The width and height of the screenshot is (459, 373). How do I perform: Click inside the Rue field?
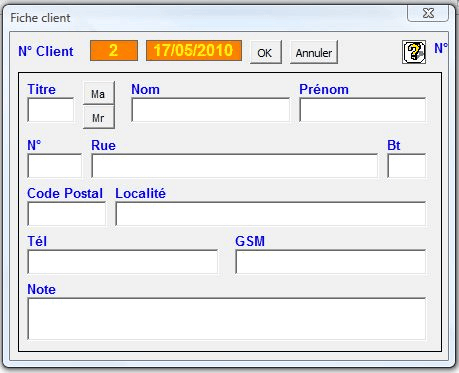click(x=235, y=166)
